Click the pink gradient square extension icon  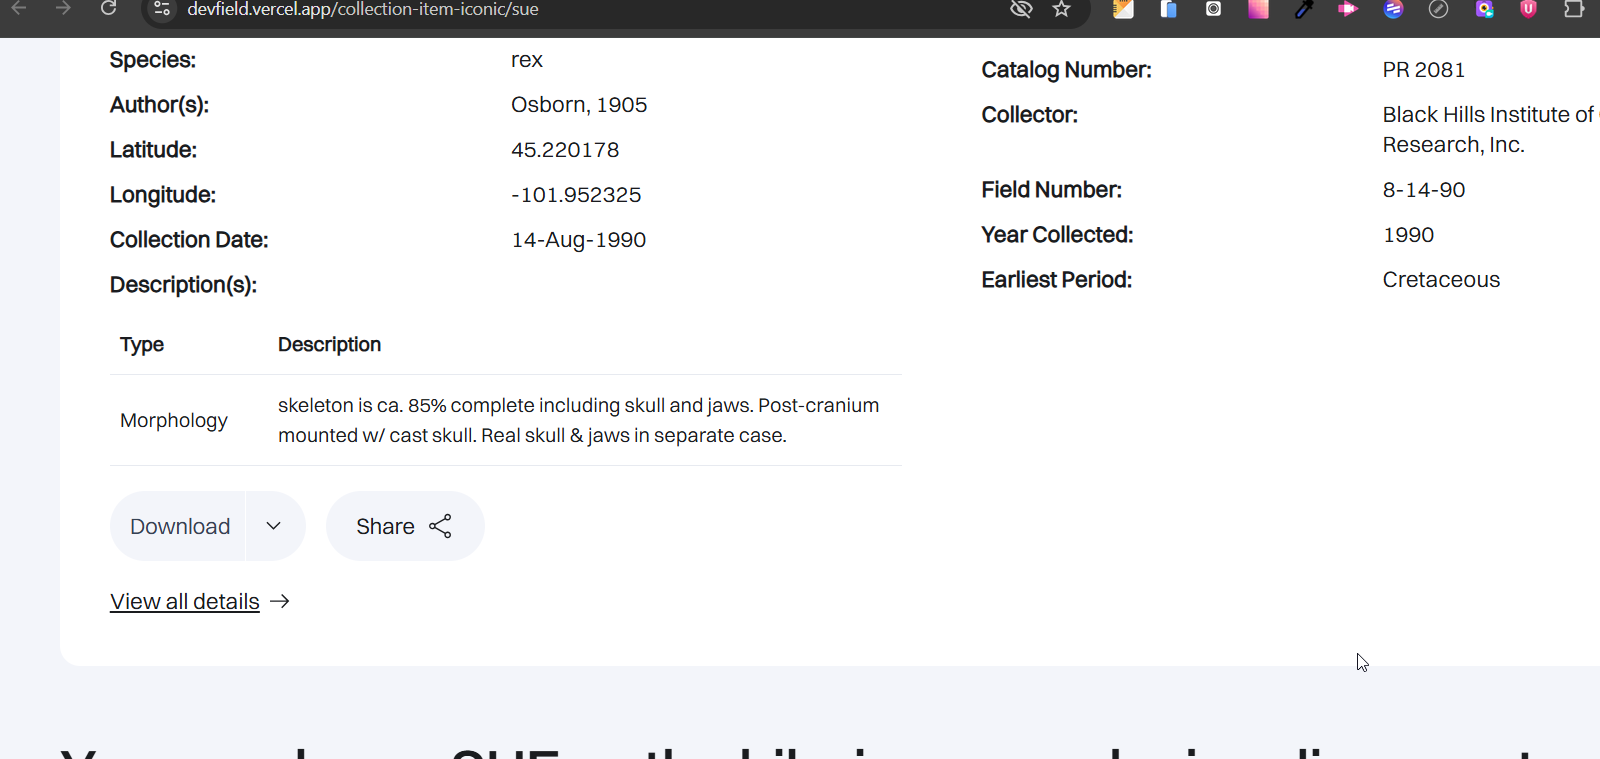click(x=1258, y=9)
